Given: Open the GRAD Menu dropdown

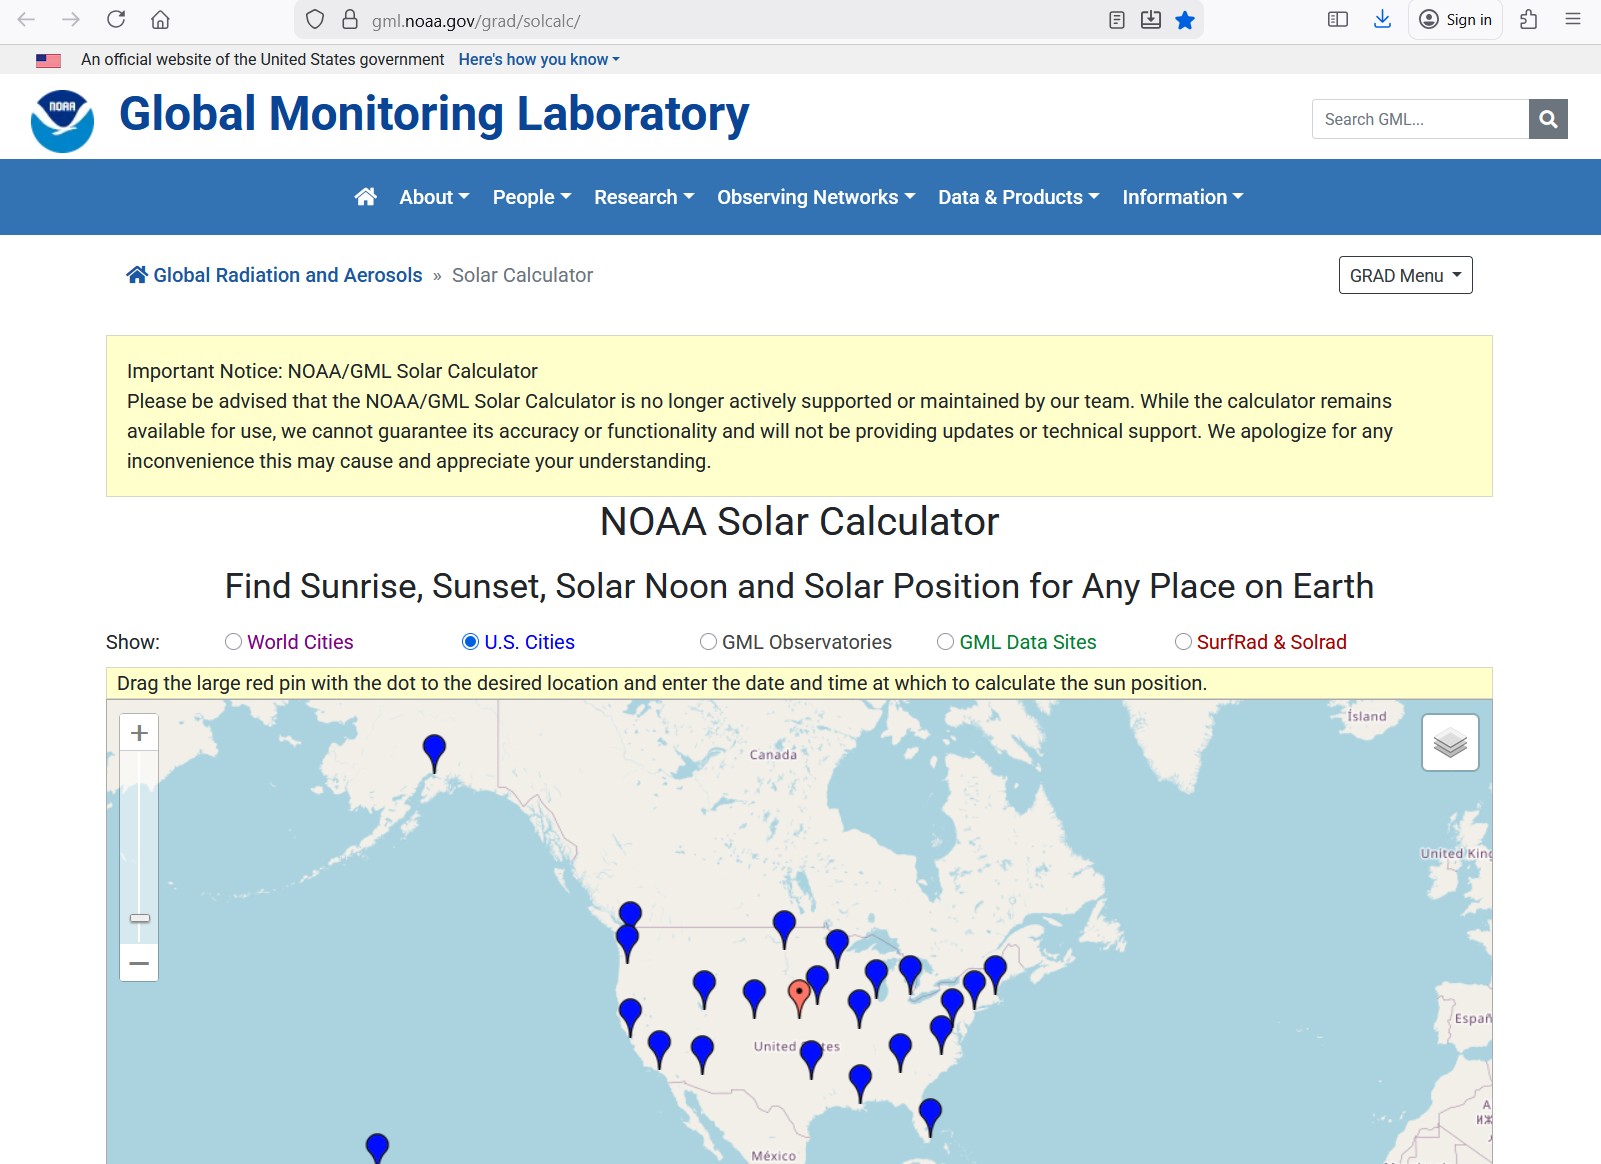Looking at the screenshot, I should coord(1405,275).
